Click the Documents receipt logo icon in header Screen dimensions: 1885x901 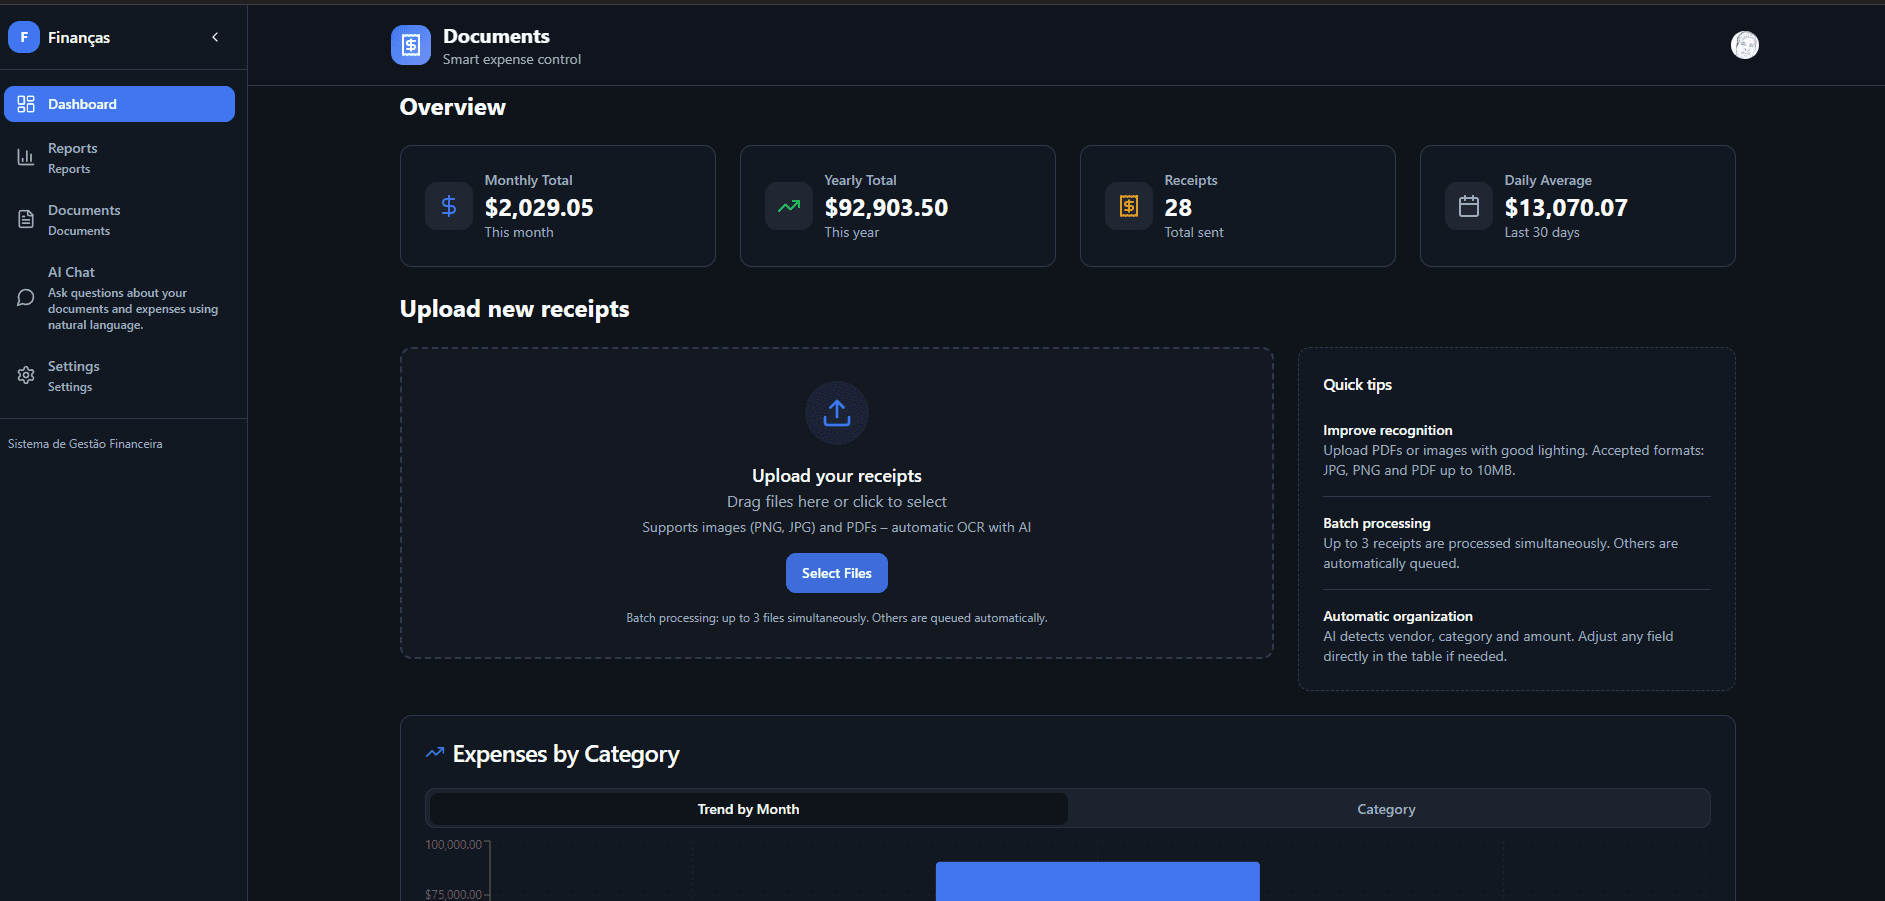410,45
